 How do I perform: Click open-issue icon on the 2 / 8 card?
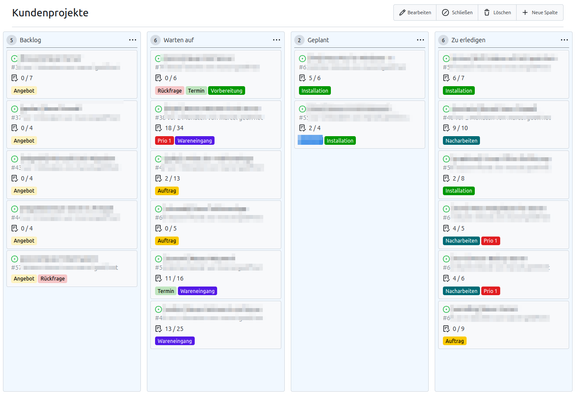pyautogui.click(x=446, y=159)
